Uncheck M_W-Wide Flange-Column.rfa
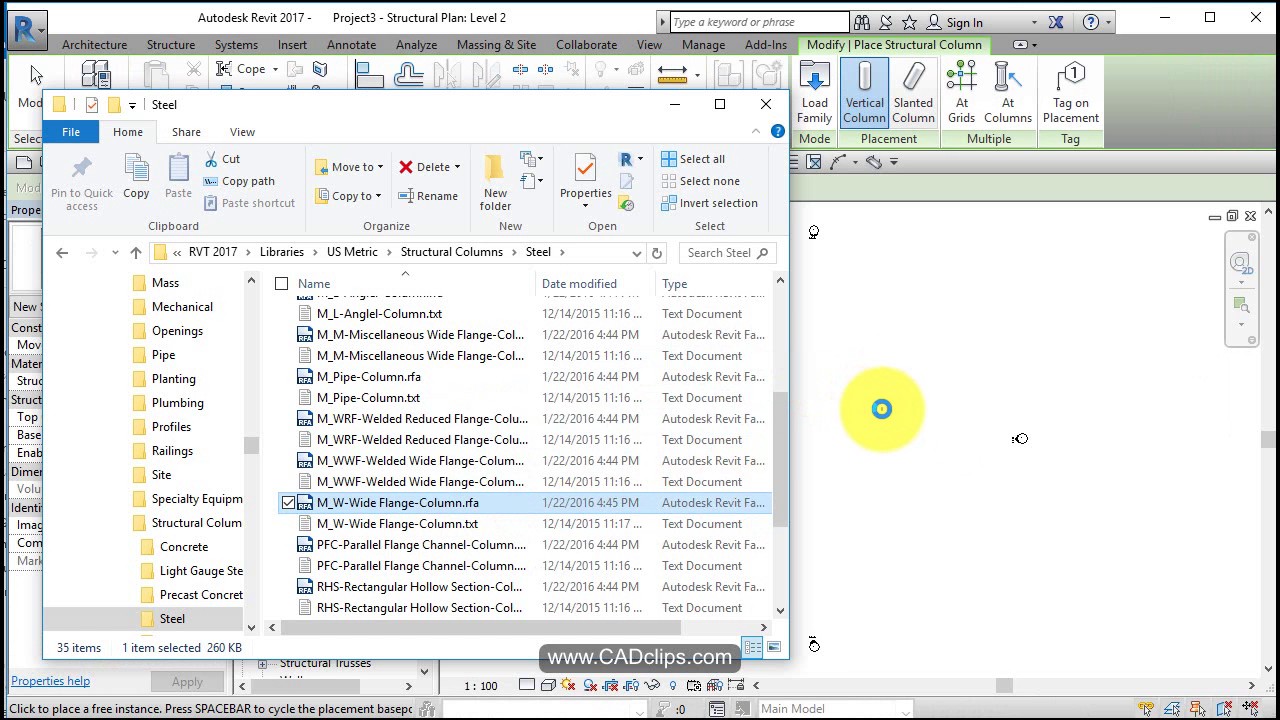1280x720 pixels. click(289, 502)
